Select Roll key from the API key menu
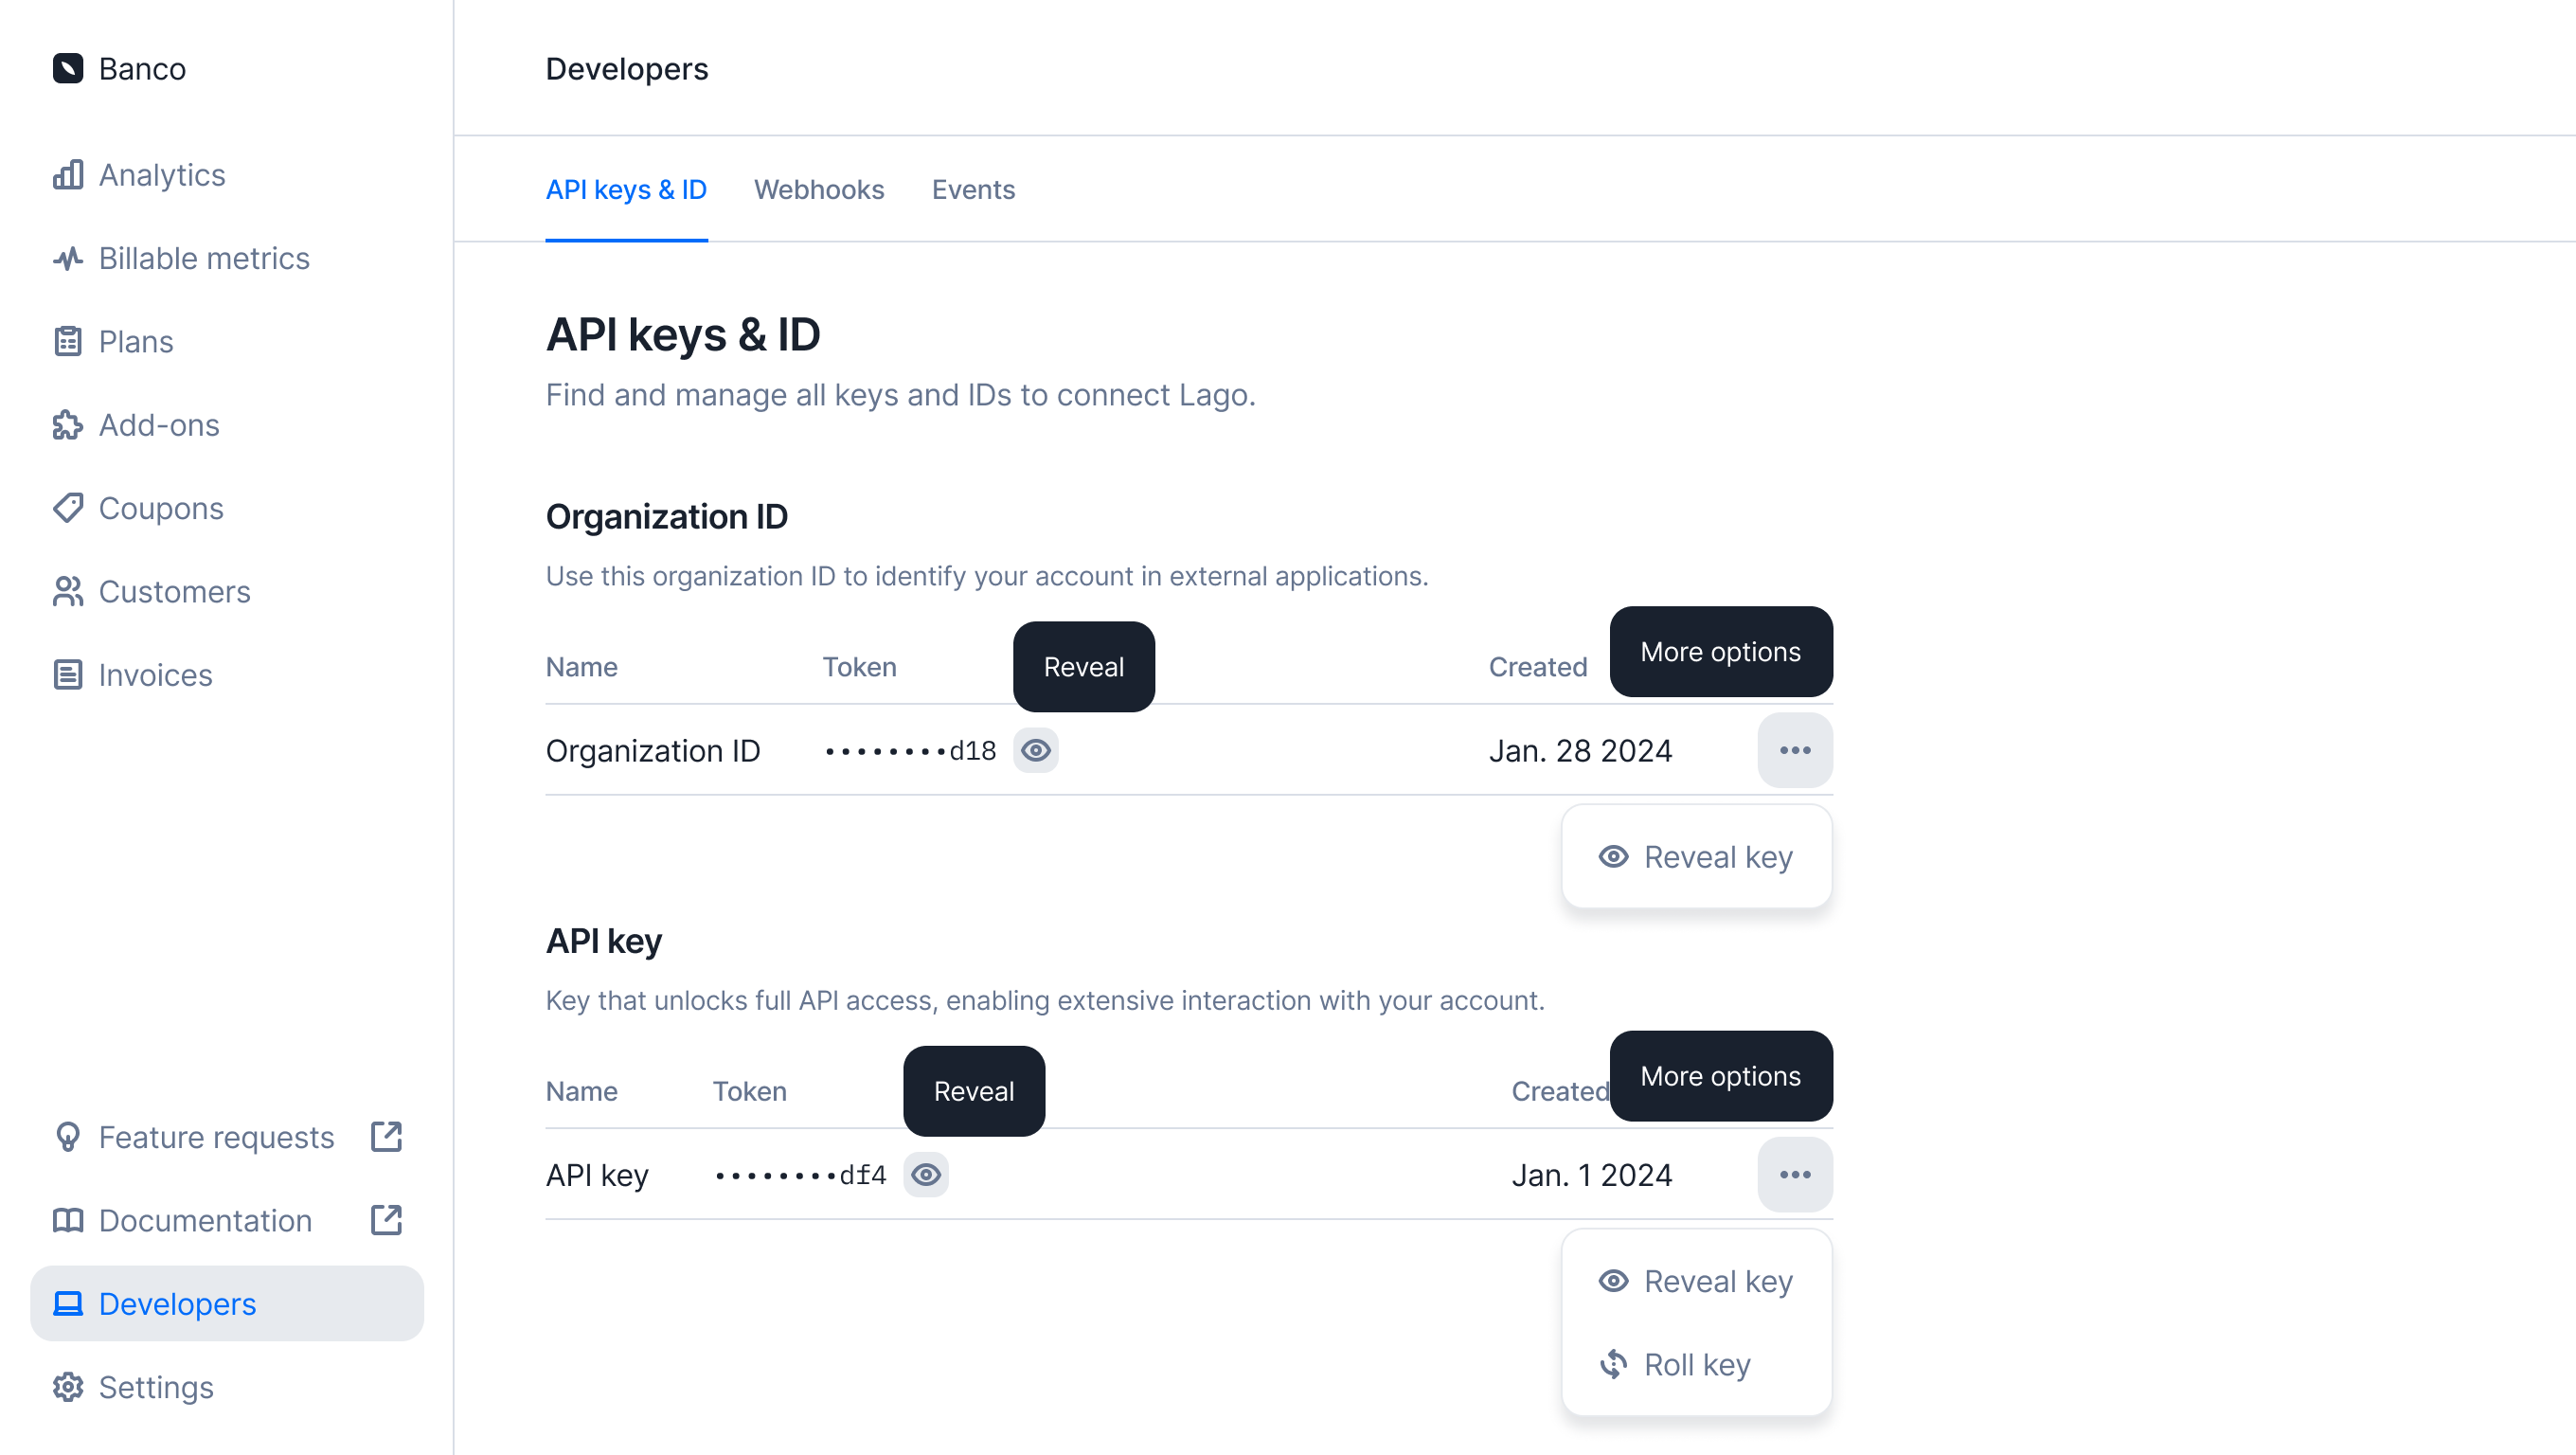Viewport: 2576px width, 1455px height. tap(1697, 1364)
